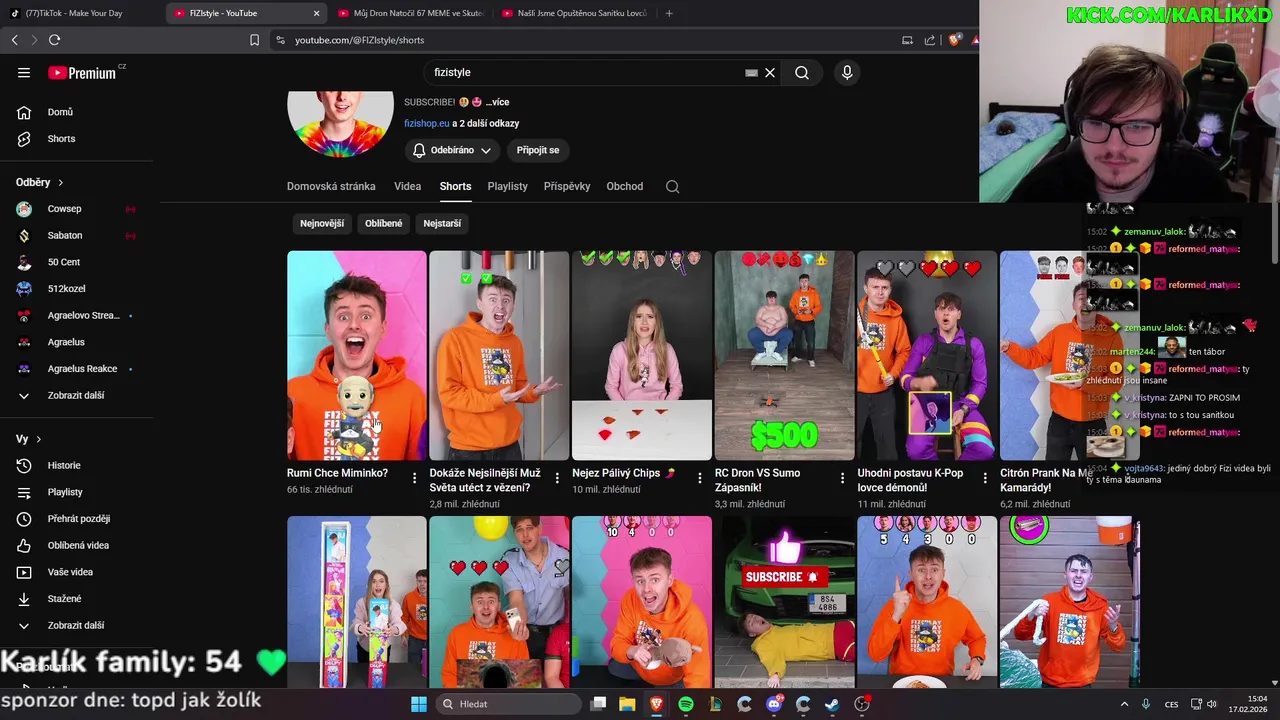The width and height of the screenshot is (1280, 720).
Task: Select the channel Shorts tab
Action: click(455, 186)
